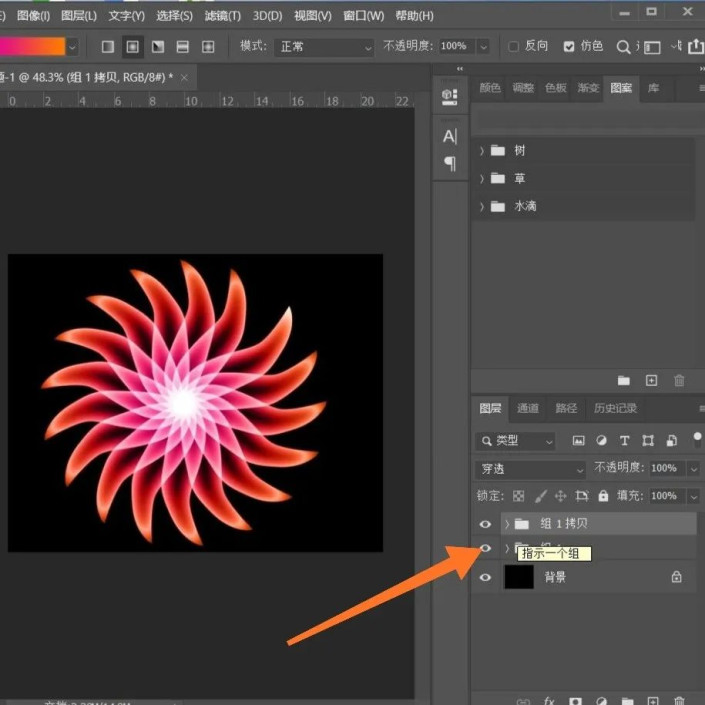
Task: Switch to the 颜色 Color tab
Action: (490, 88)
